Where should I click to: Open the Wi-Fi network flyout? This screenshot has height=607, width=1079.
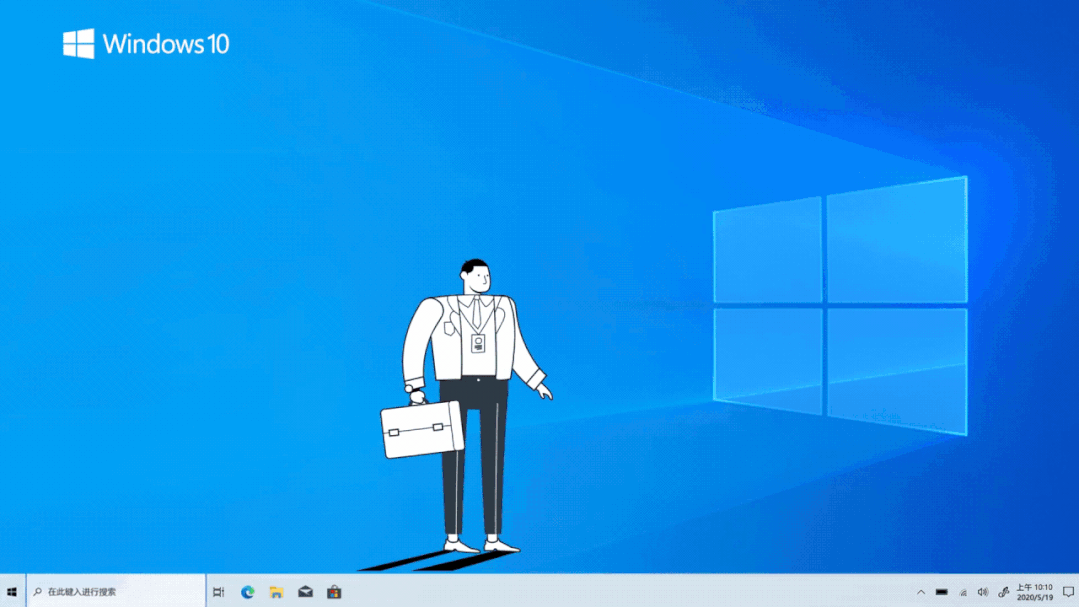pos(963,592)
